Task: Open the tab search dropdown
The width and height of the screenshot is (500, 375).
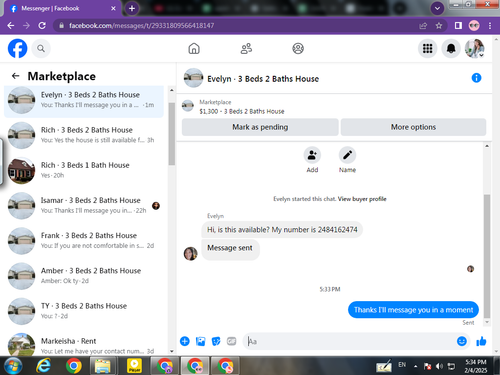Action: pos(437,8)
